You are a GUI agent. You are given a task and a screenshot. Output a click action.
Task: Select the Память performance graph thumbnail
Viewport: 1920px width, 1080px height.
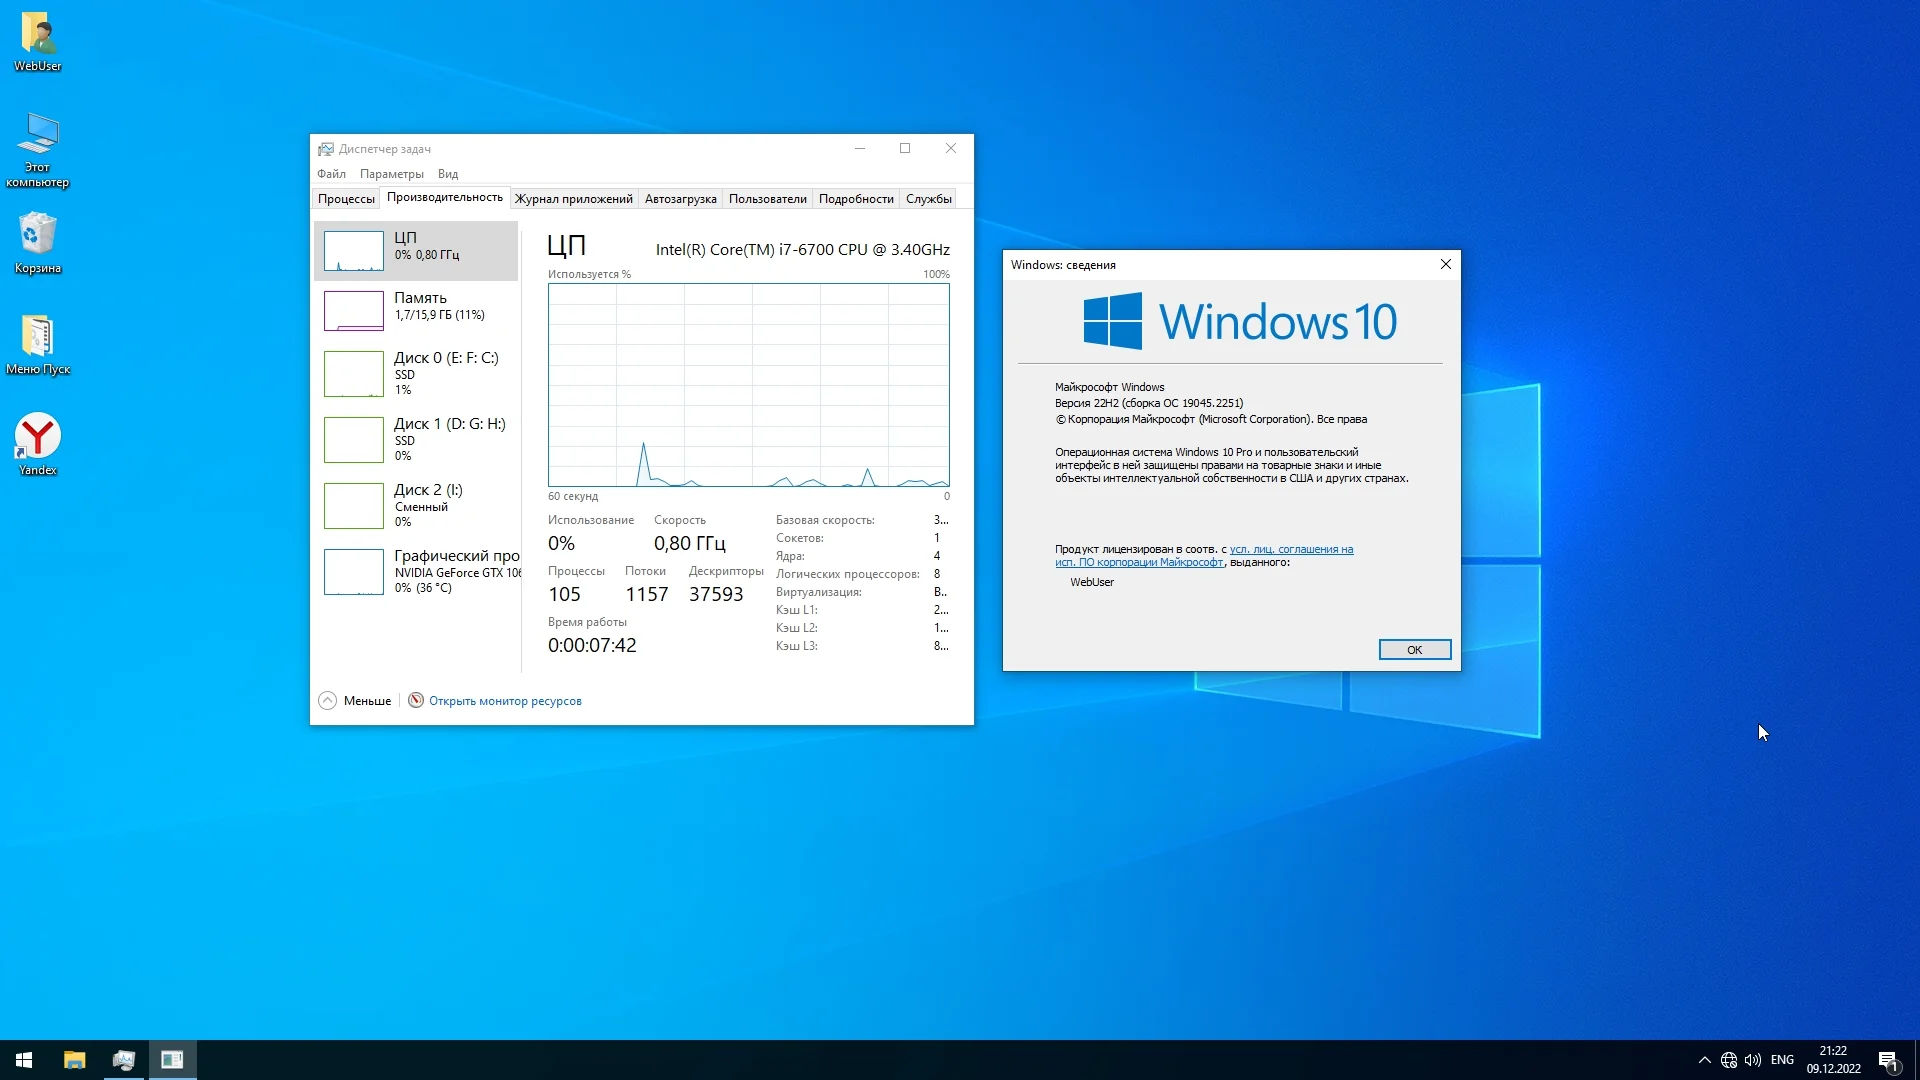354,310
